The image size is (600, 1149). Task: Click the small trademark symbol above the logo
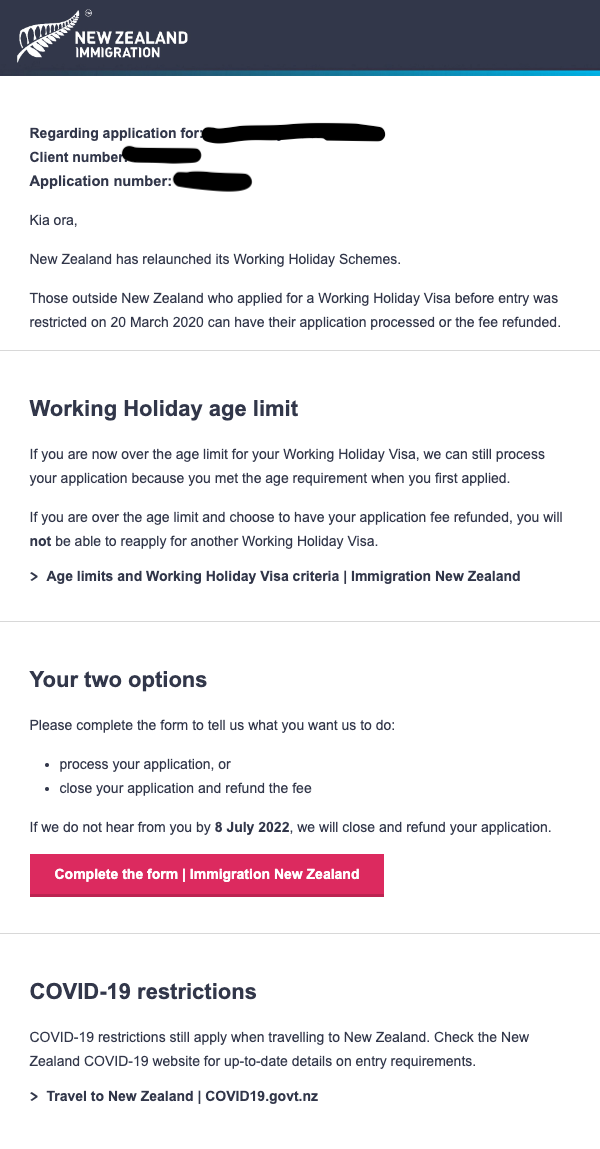tap(89, 13)
